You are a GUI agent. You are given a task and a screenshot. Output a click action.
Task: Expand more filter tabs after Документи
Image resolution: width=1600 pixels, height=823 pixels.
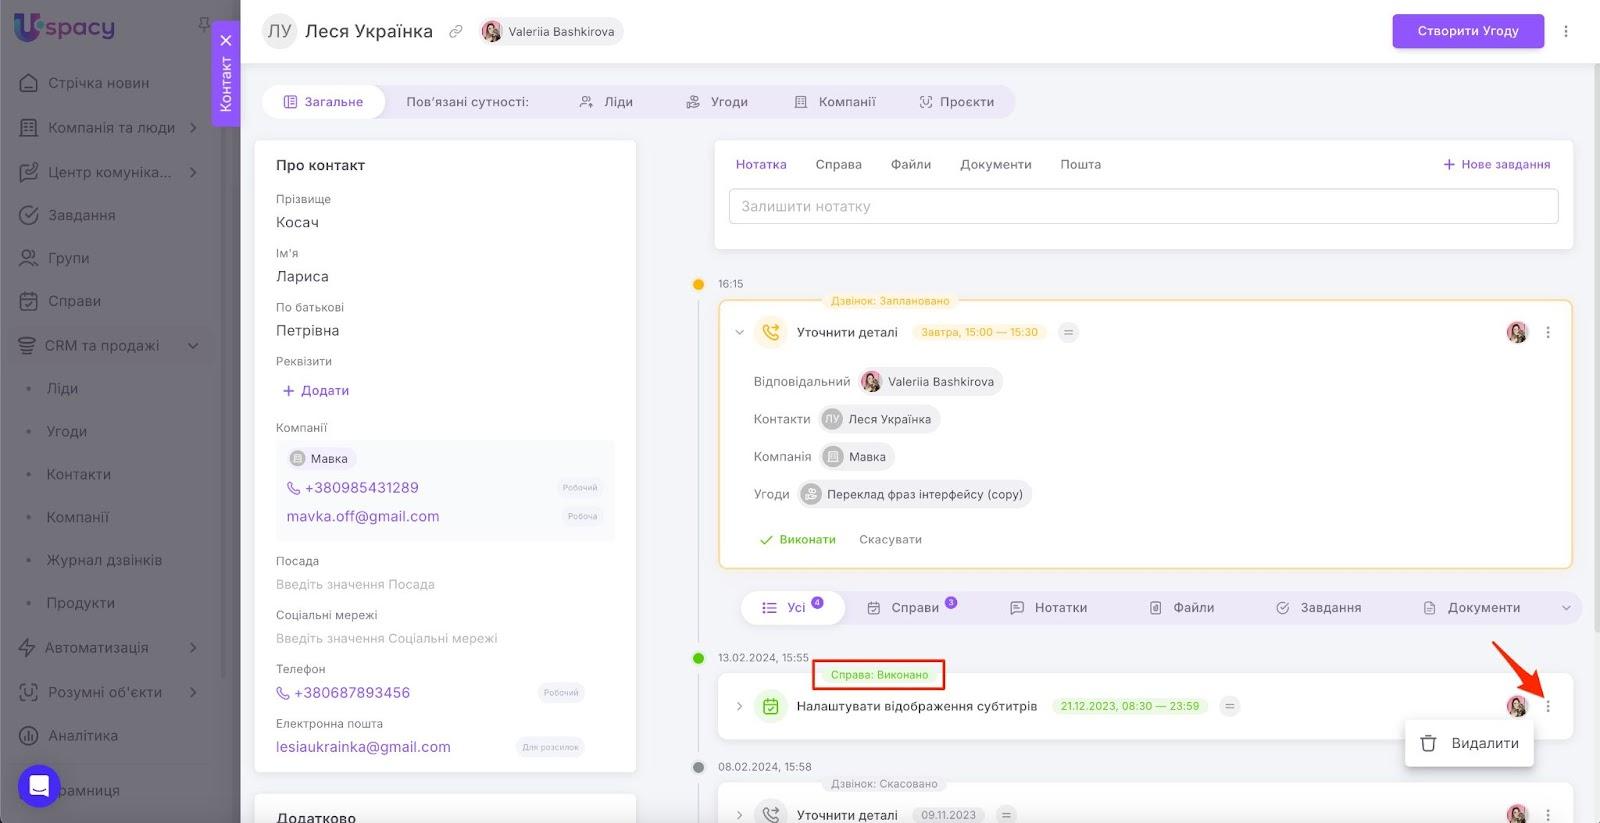pos(1566,608)
